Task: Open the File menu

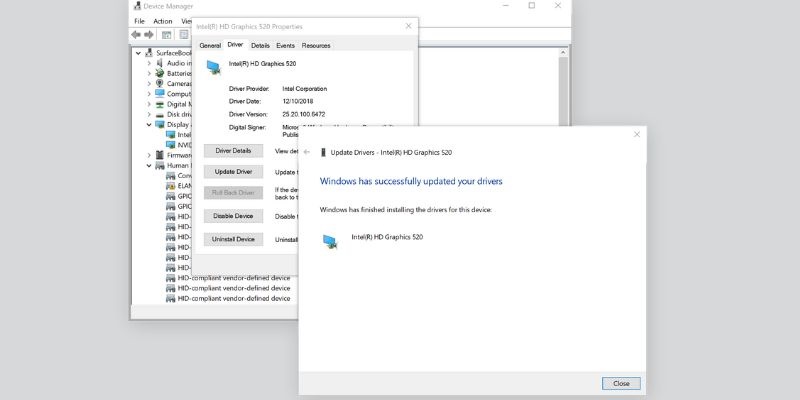Action: [x=139, y=21]
